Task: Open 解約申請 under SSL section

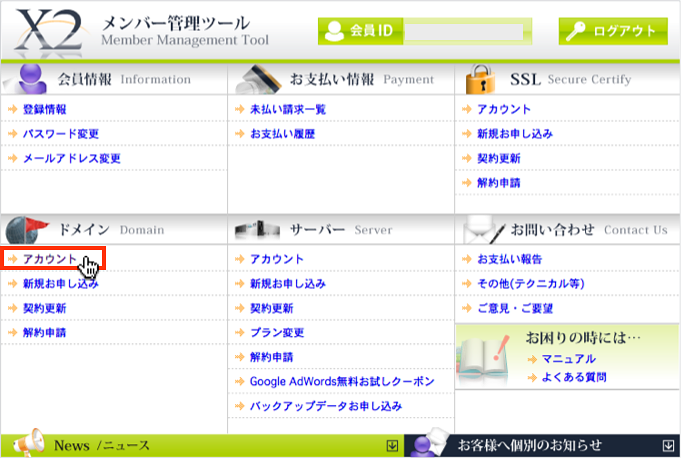Action: pyautogui.click(x=499, y=183)
